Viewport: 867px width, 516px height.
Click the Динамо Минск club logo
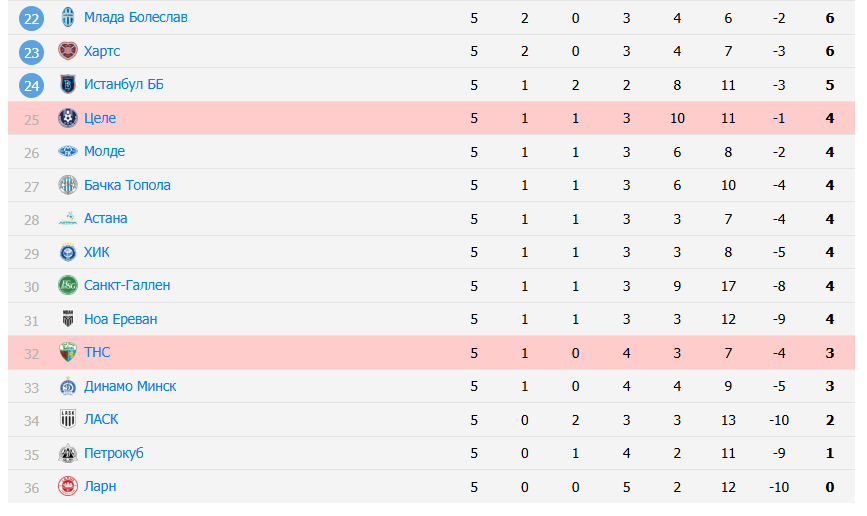[x=68, y=386]
